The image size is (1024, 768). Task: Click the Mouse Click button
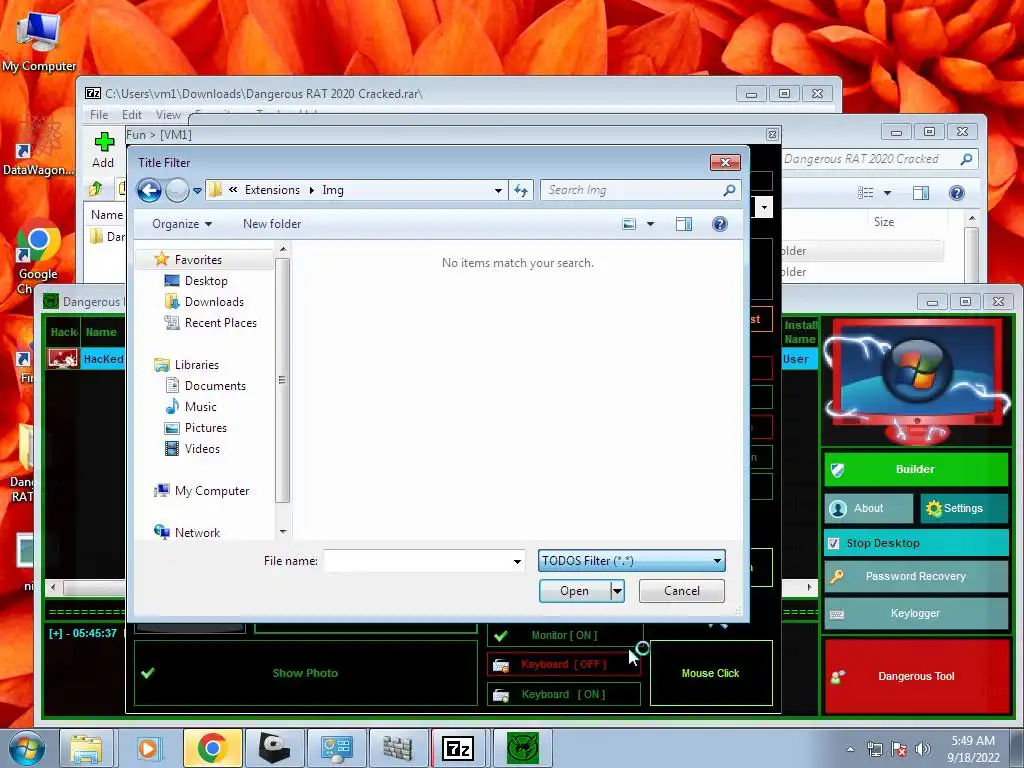pyautogui.click(x=711, y=673)
